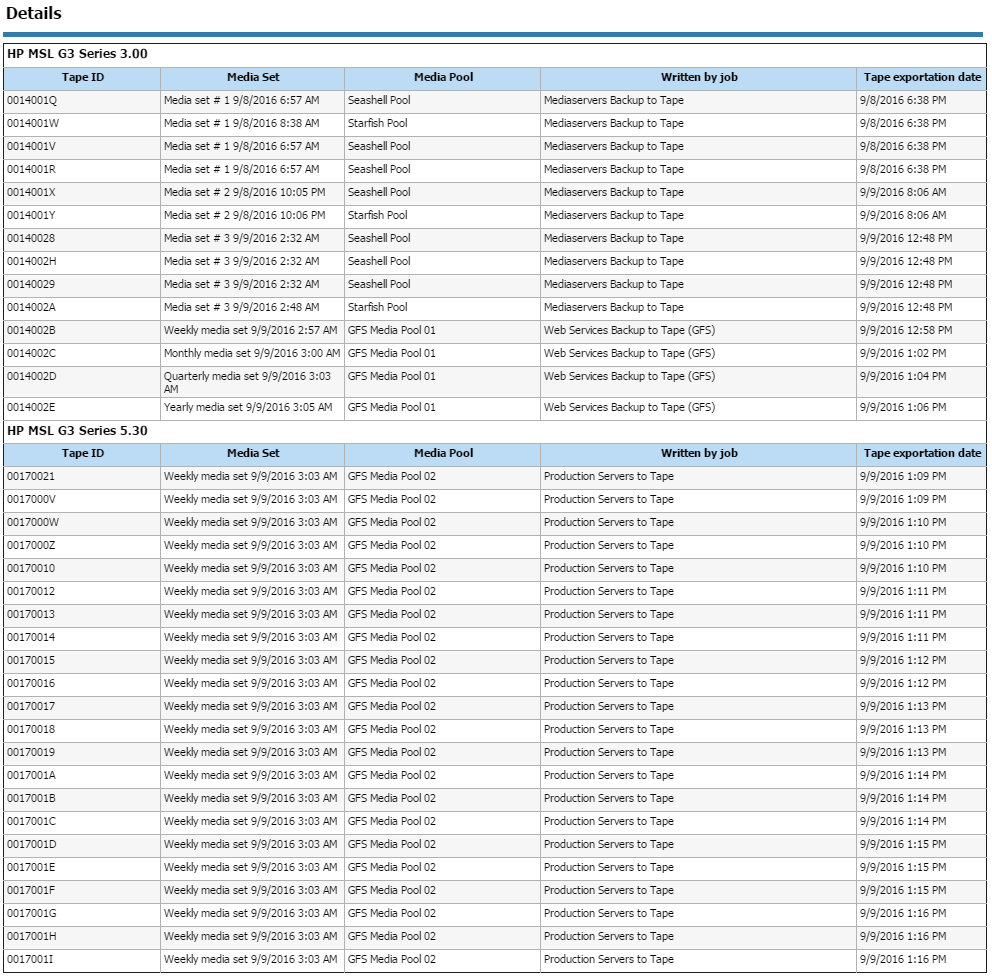992x978 pixels.
Task: Click Tape ID 0014002C
Action: pyautogui.click(x=82, y=354)
